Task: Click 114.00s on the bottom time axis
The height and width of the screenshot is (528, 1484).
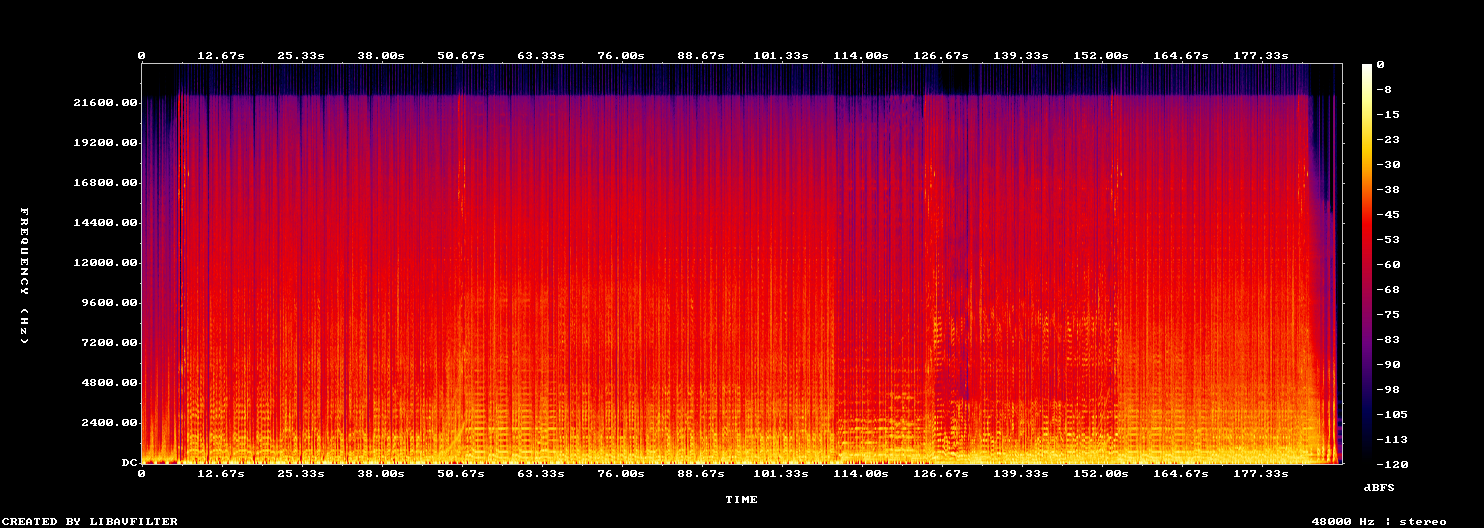Action: [x=861, y=473]
